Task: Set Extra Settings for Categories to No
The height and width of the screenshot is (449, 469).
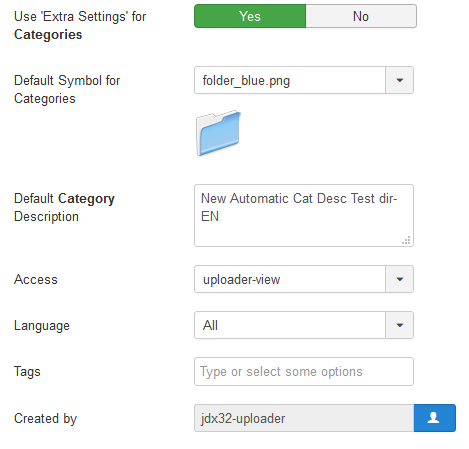Action: point(361,16)
